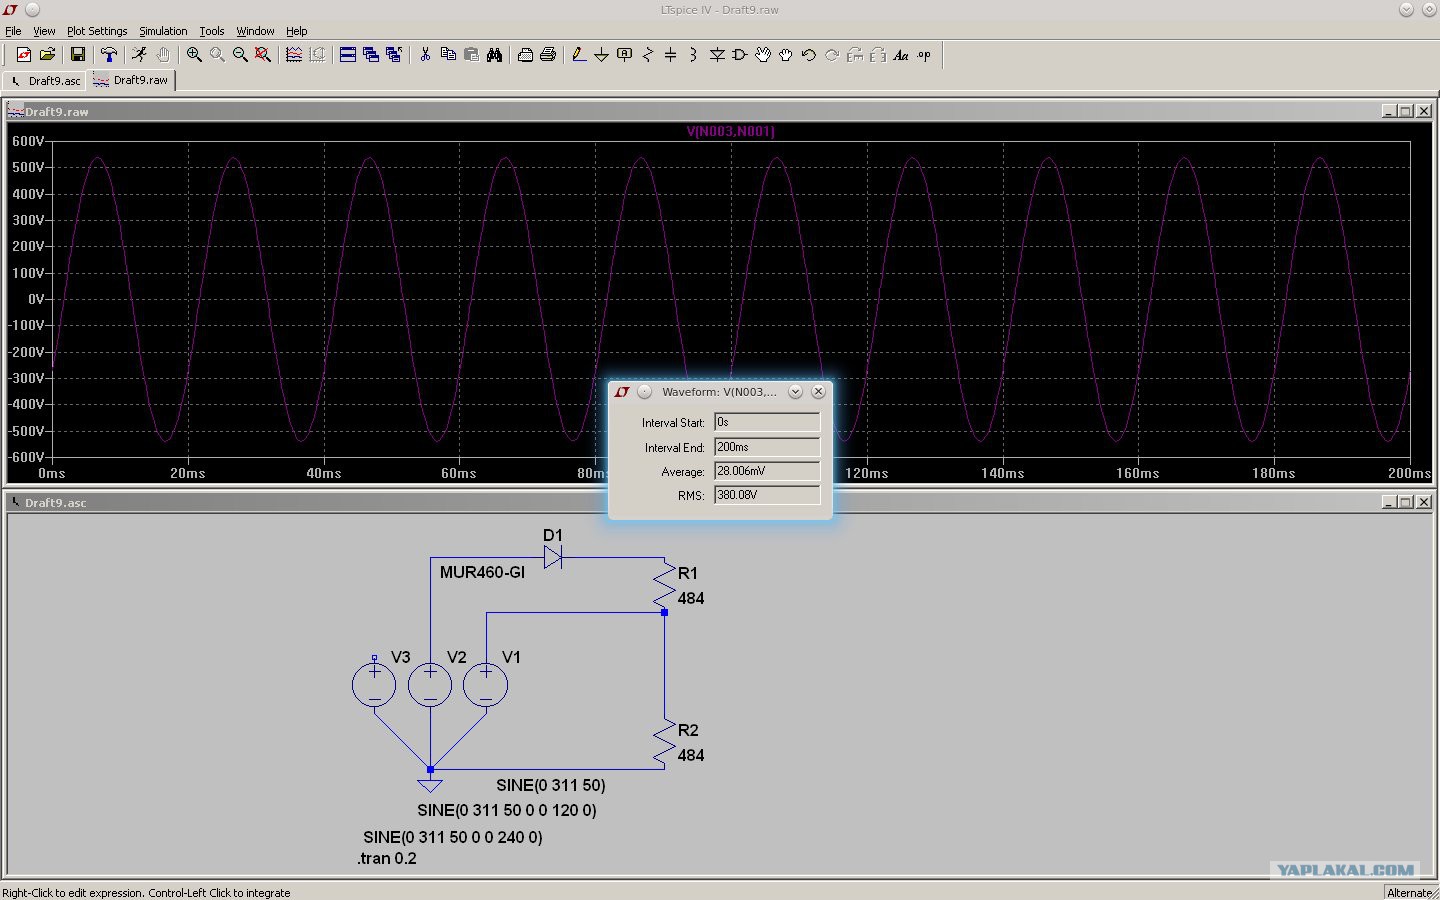Switch to the Draft9.asc tab

(46, 80)
